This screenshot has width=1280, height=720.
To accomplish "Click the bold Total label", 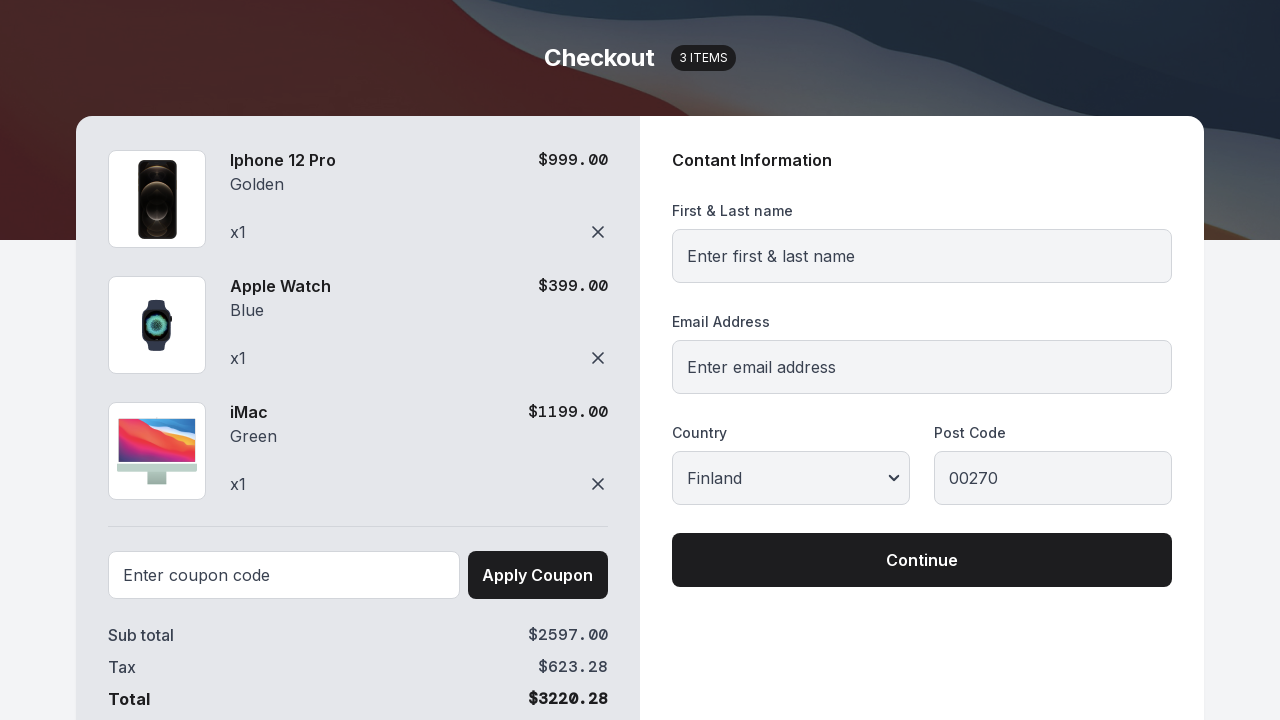I will pos(129,699).
